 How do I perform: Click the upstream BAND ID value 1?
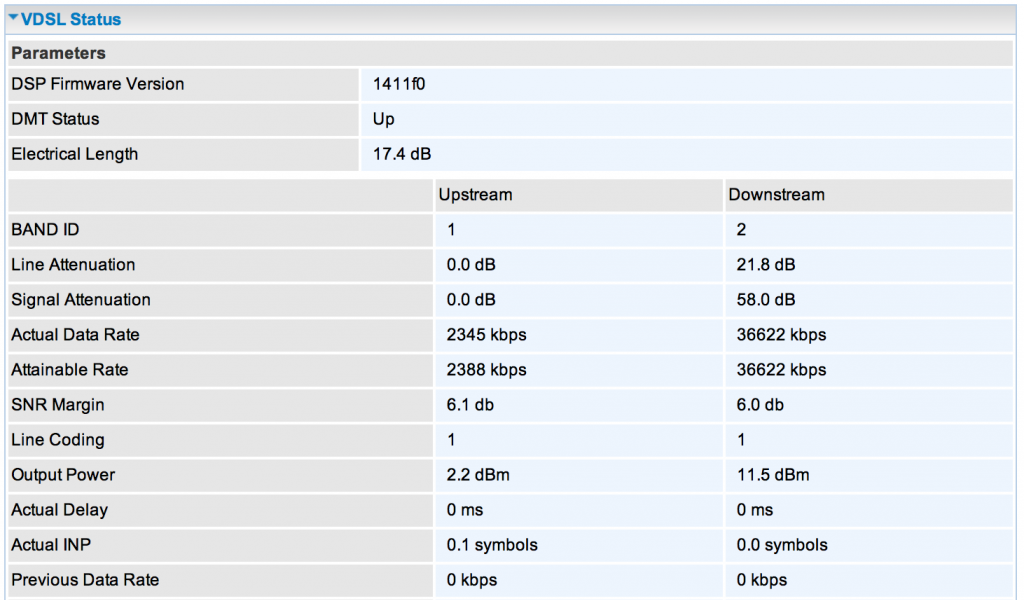coord(451,230)
